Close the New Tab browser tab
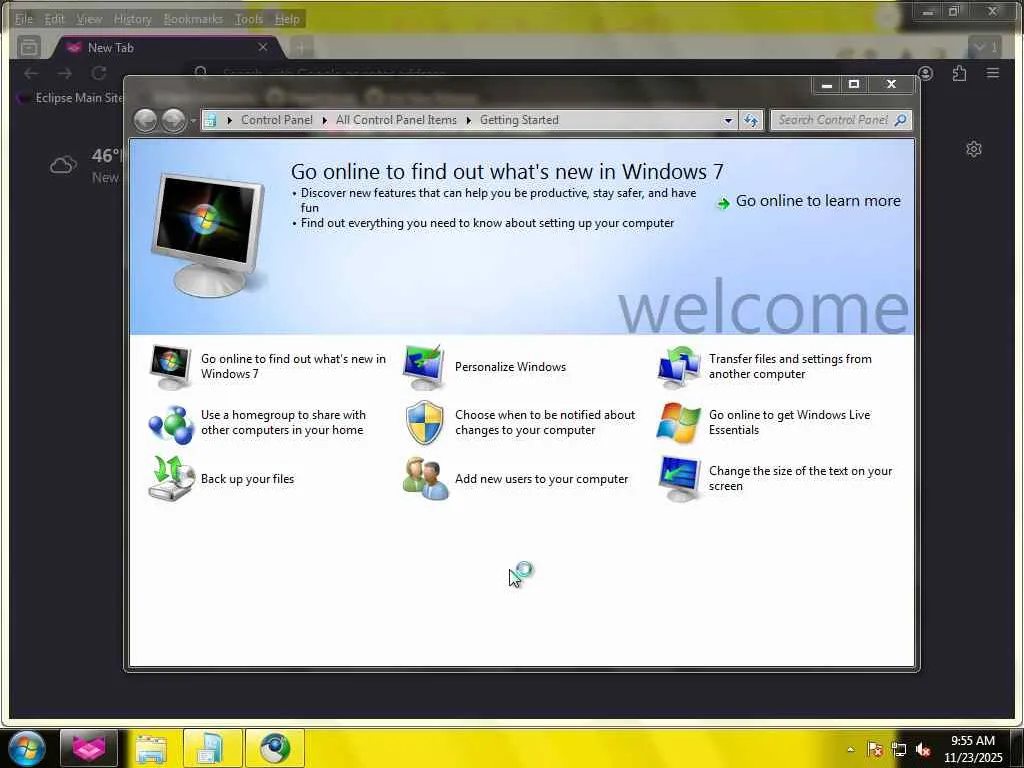This screenshot has height=768, width=1024. (263, 47)
